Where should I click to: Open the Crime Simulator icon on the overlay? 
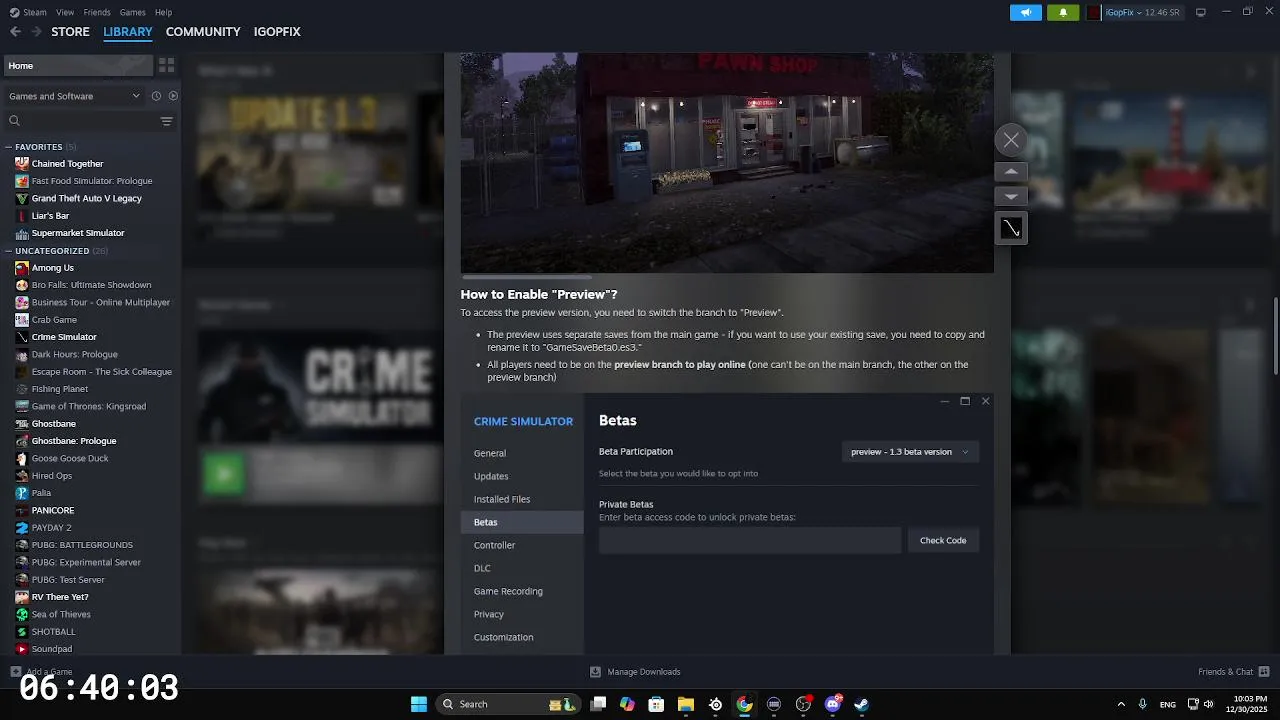coord(1011,229)
